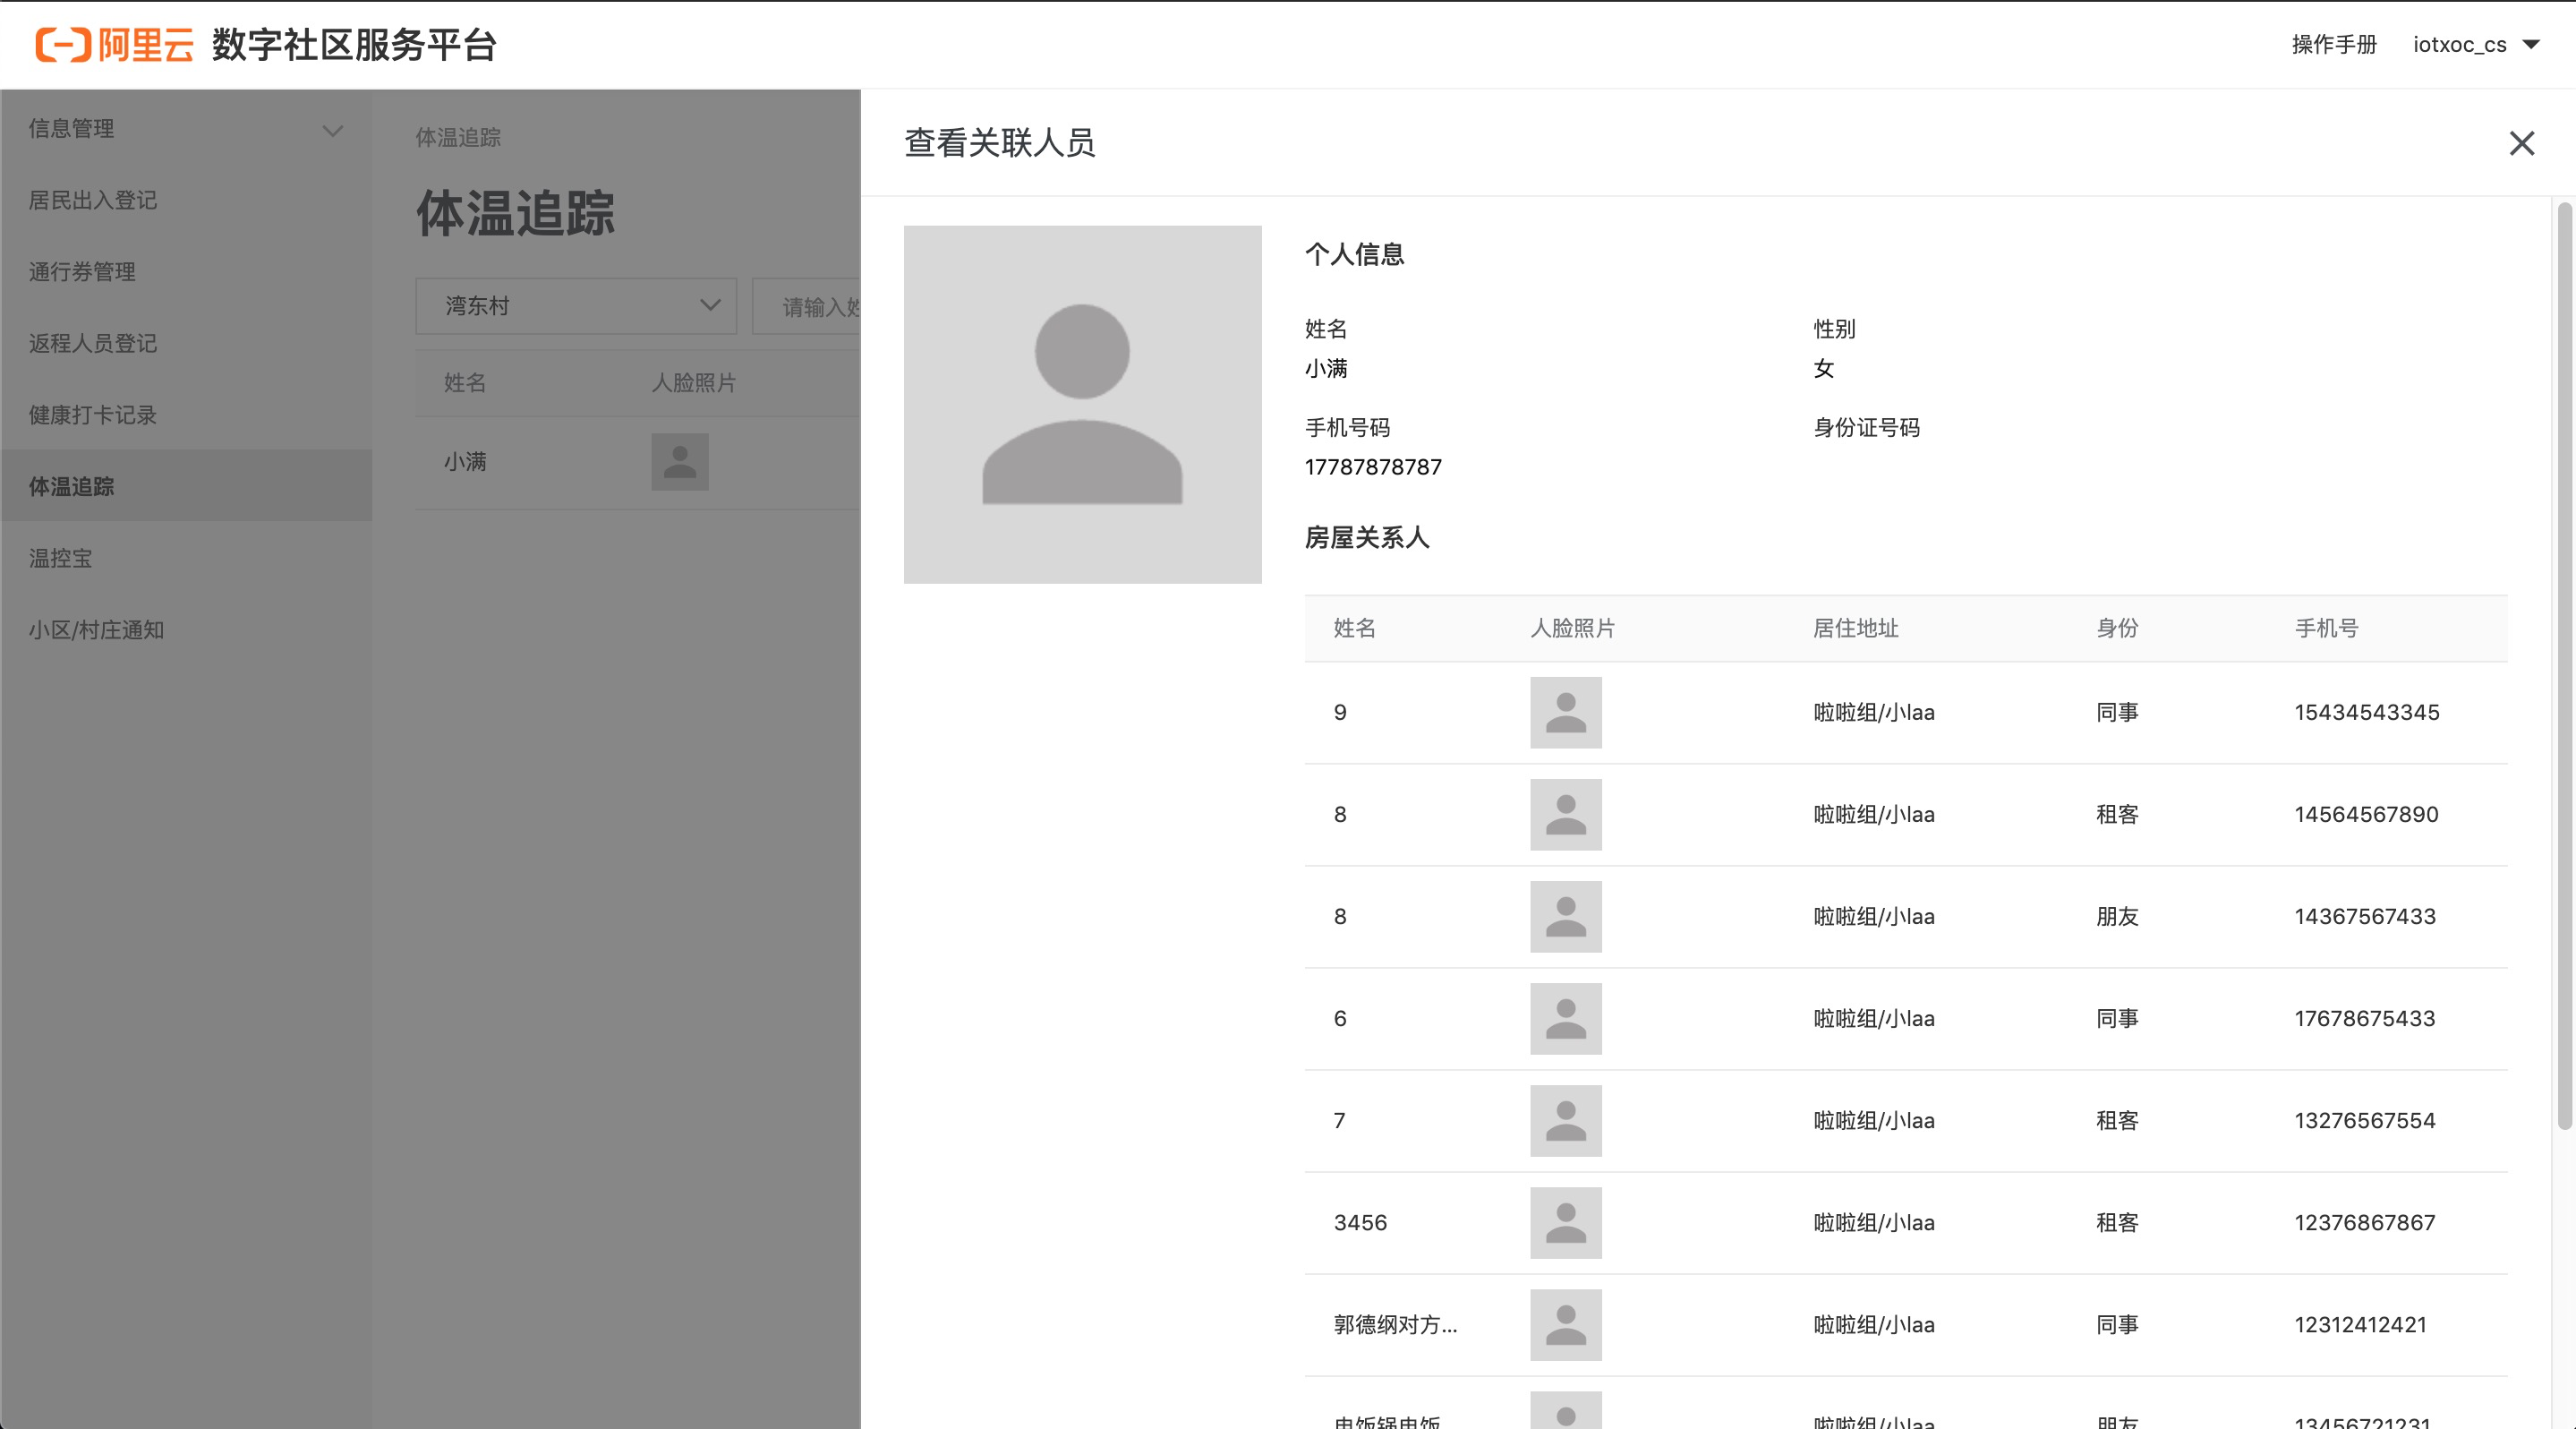Click the 居住地址 column header
Viewport: 2576px width, 1429px height.
pyautogui.click(x=1855, y=629)
